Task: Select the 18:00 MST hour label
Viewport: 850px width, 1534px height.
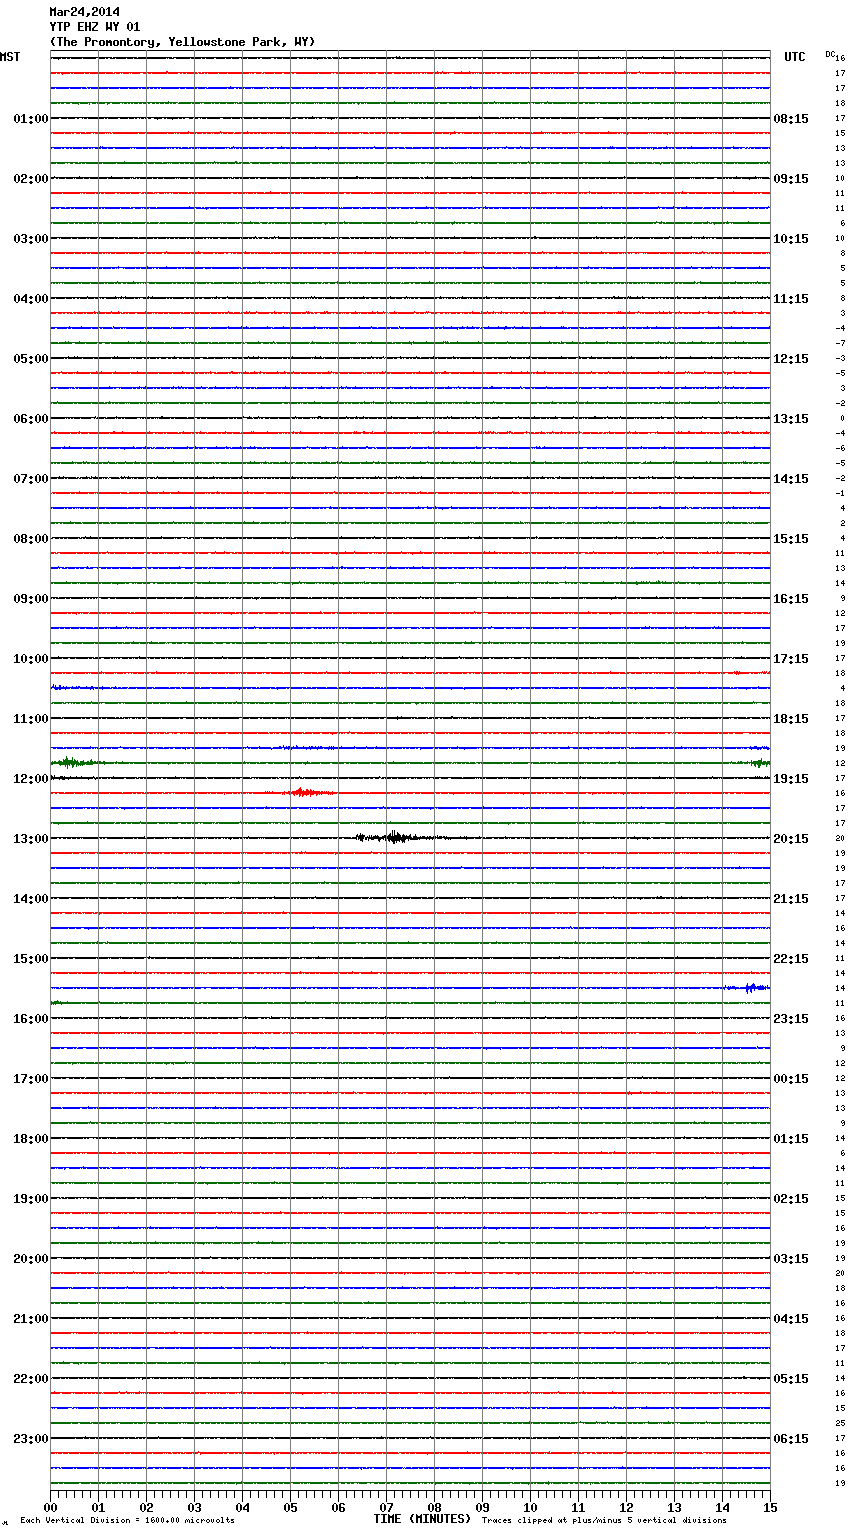Action: click(30, 1139)
